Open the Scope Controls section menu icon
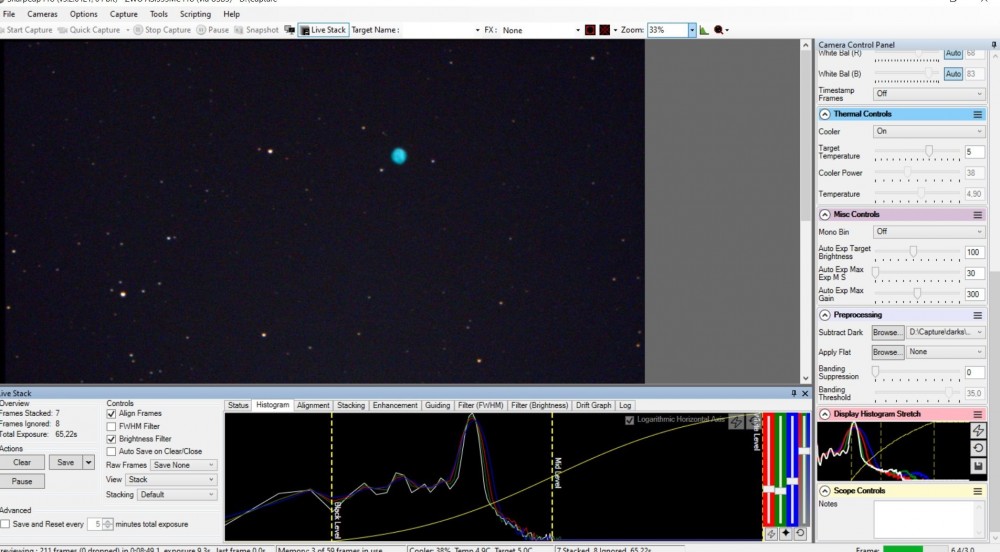Viewport: 1000px width, 552px height. tap(977, 491)
